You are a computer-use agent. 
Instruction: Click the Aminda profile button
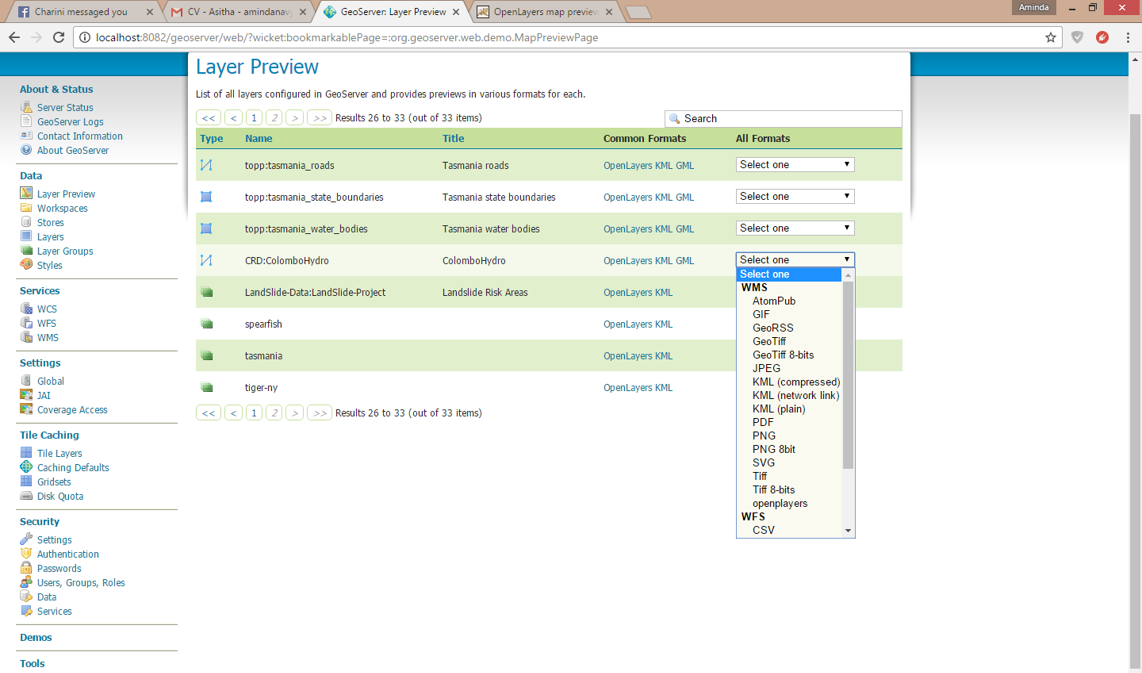click(x=1033, y=7)
